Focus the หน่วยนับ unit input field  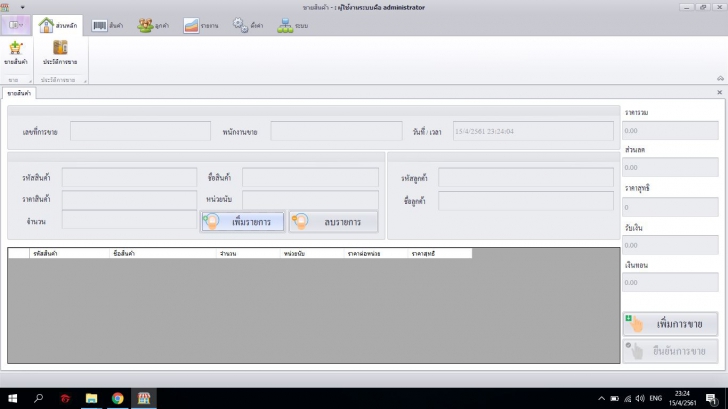tap(310, 199)
